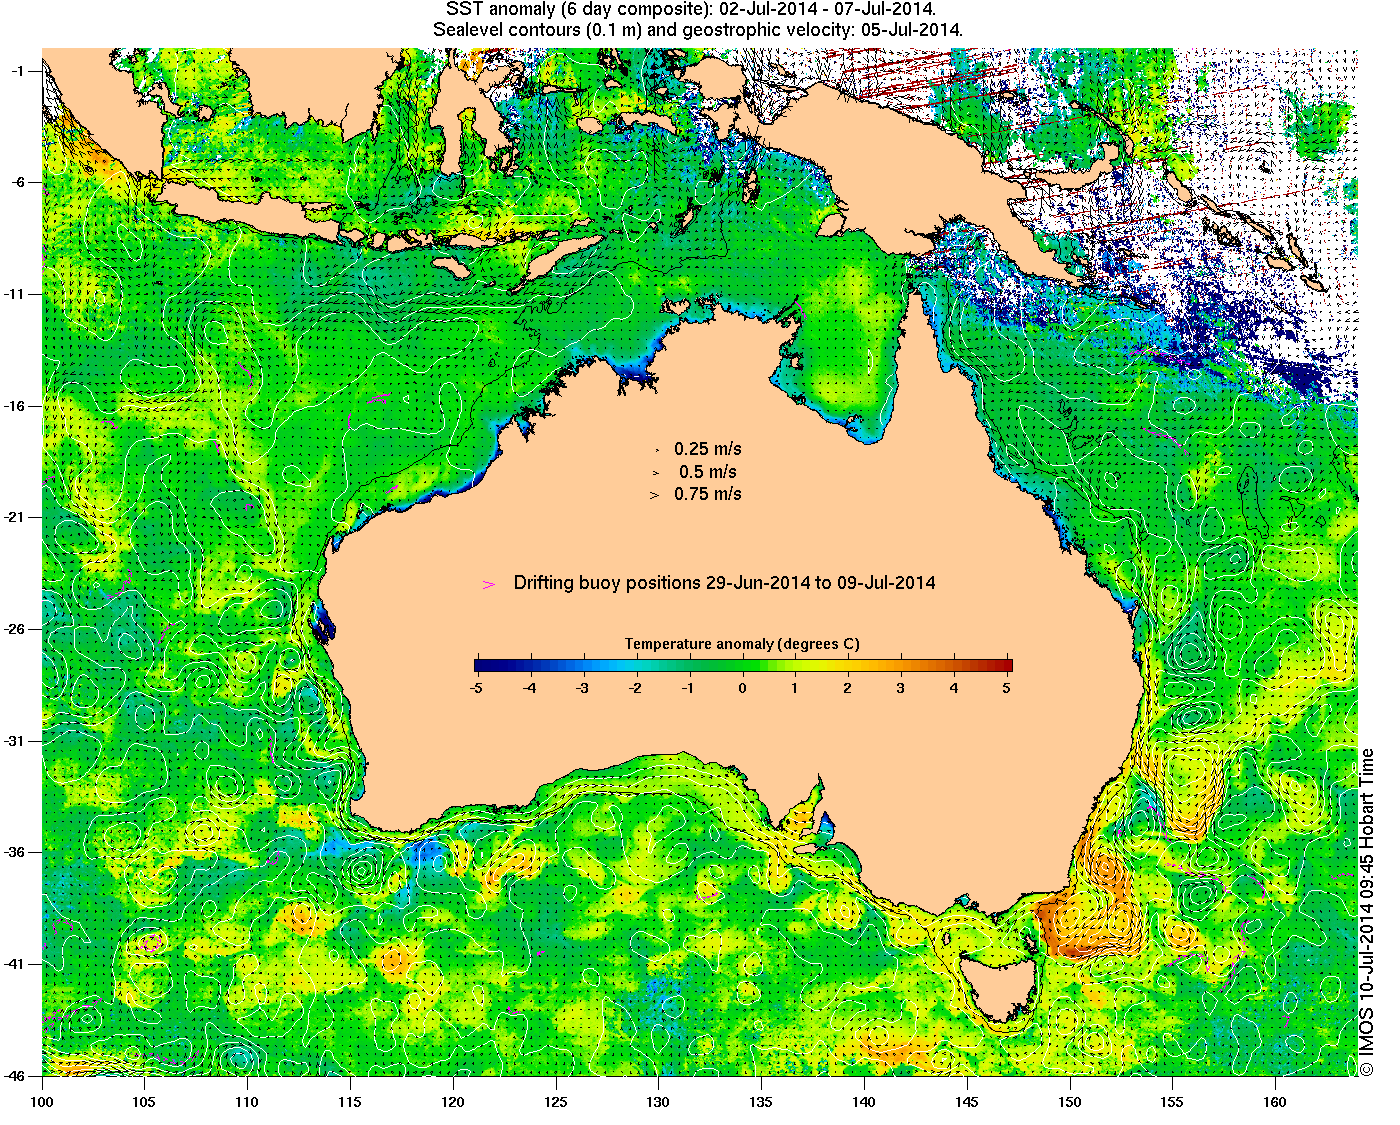
Task: Click the latitude axis label -11
Action: [17, 294]
